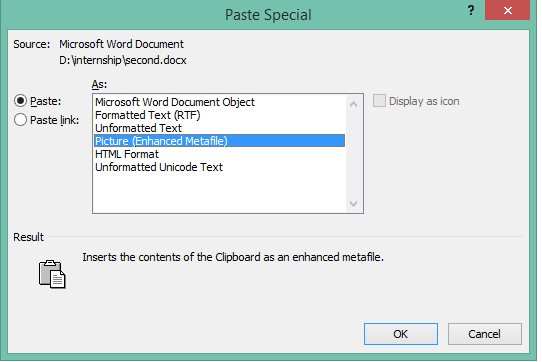The image size is (542, 362).
Task: Choose Formatted Text (RTF) option
Action: click(148, 115)
